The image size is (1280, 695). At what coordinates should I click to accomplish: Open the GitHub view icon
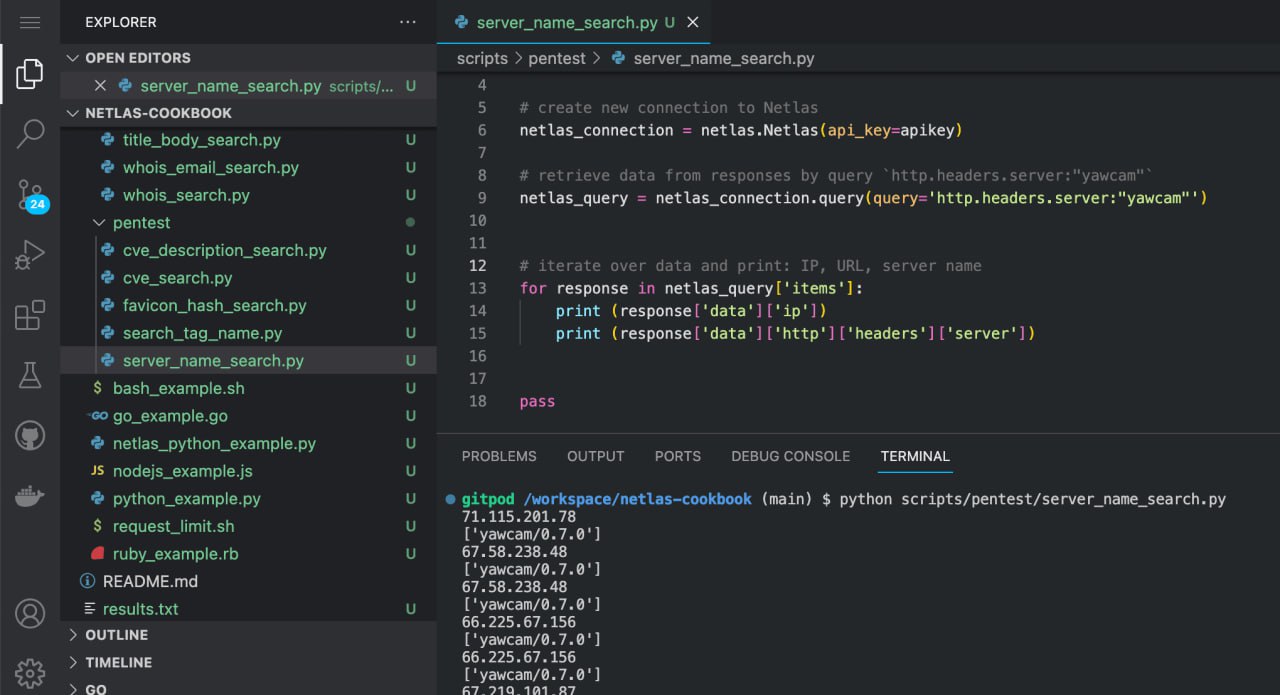pos(30,435)
